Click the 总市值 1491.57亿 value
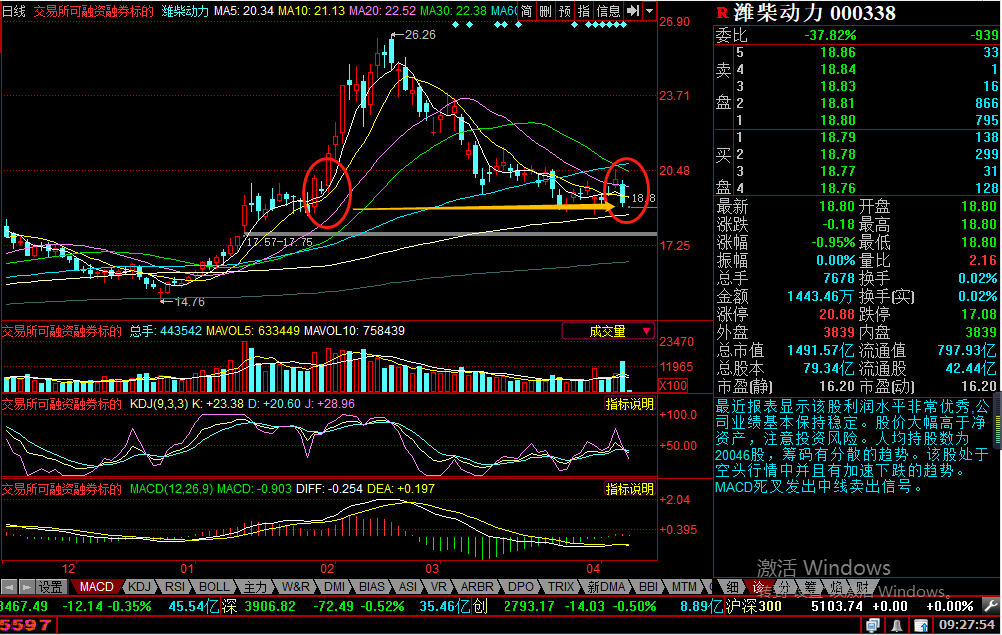The height and width of the screenshot is (635, 1002). 821,350
